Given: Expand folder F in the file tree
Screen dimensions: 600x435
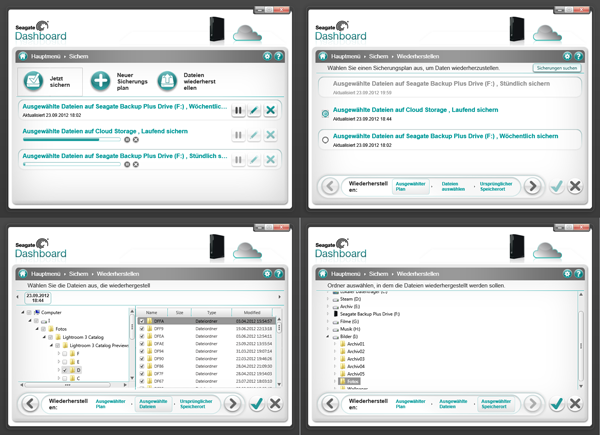Looking at the screenshot, I should pos(59,354).
